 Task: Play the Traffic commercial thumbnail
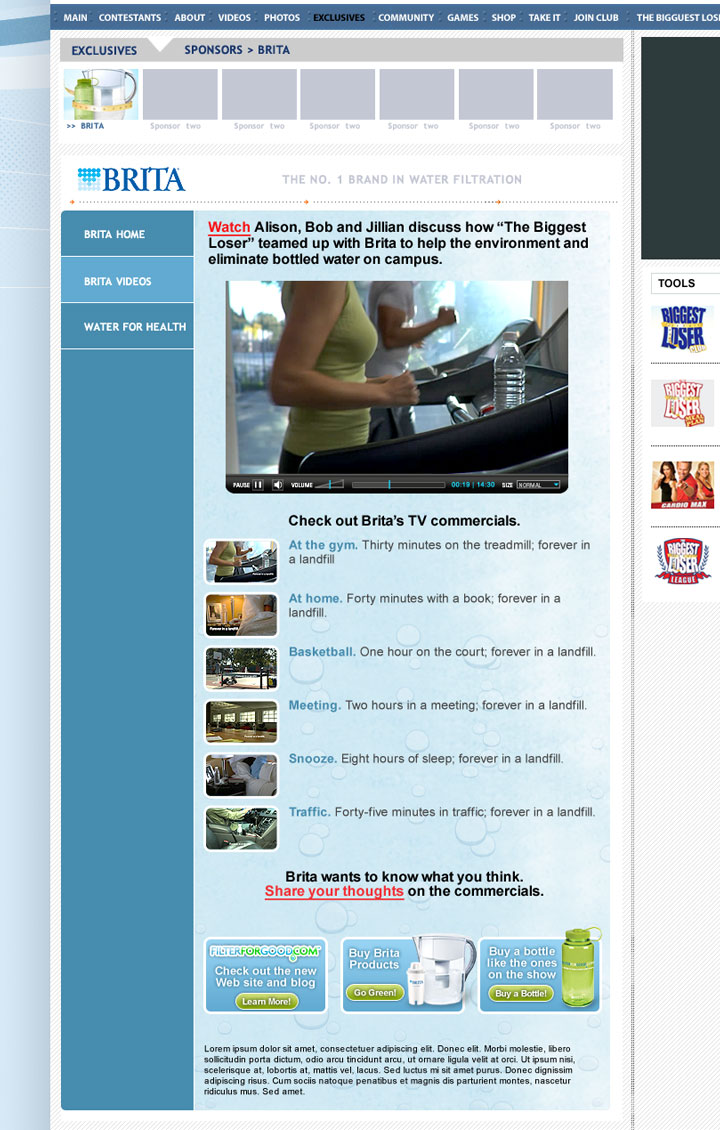[x=241, y=828]
